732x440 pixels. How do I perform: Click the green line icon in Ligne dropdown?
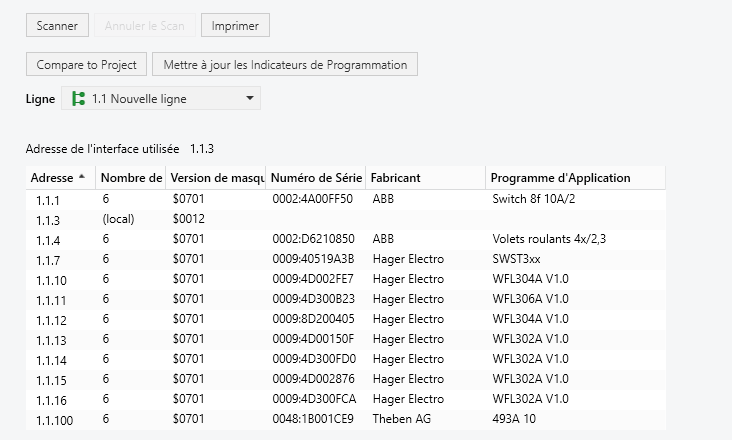[x=78, y=98]
